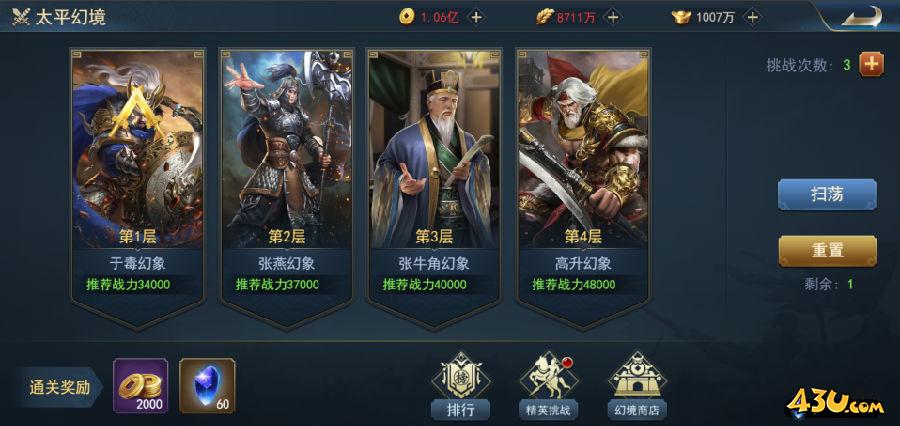Image resolution: width=900 pixels, height=426 pixels.
Task: Select the 第4层 高升幻象 card
Action: (x=583, y=188)
